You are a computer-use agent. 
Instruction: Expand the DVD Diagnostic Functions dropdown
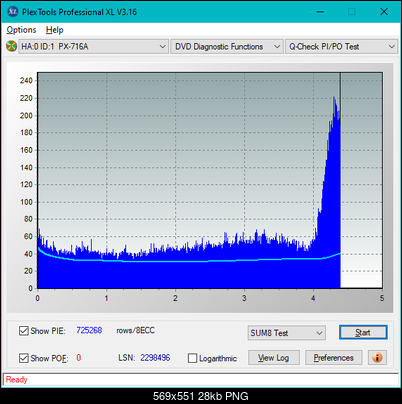(x=227, y=47)
